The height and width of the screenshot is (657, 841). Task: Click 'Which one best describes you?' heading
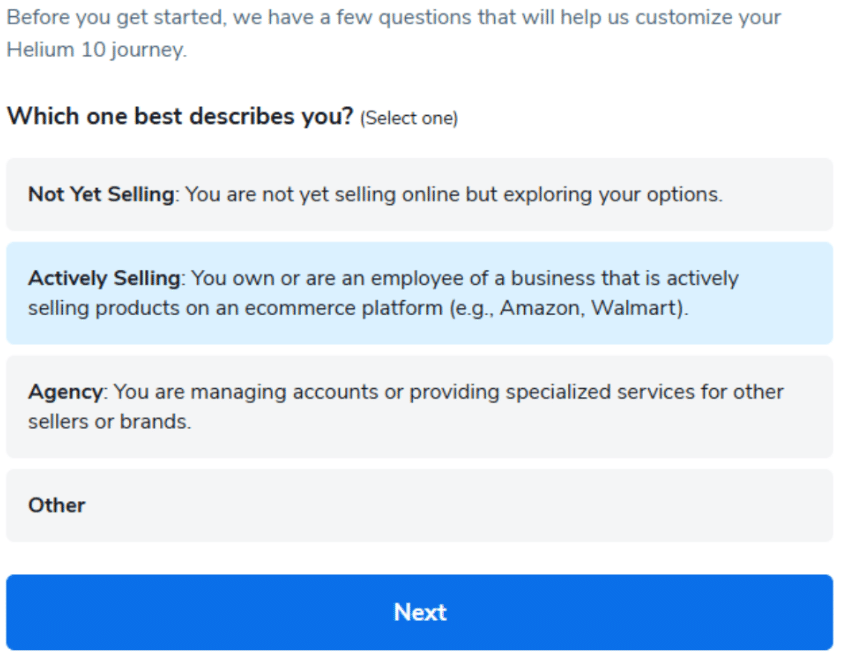180,117
